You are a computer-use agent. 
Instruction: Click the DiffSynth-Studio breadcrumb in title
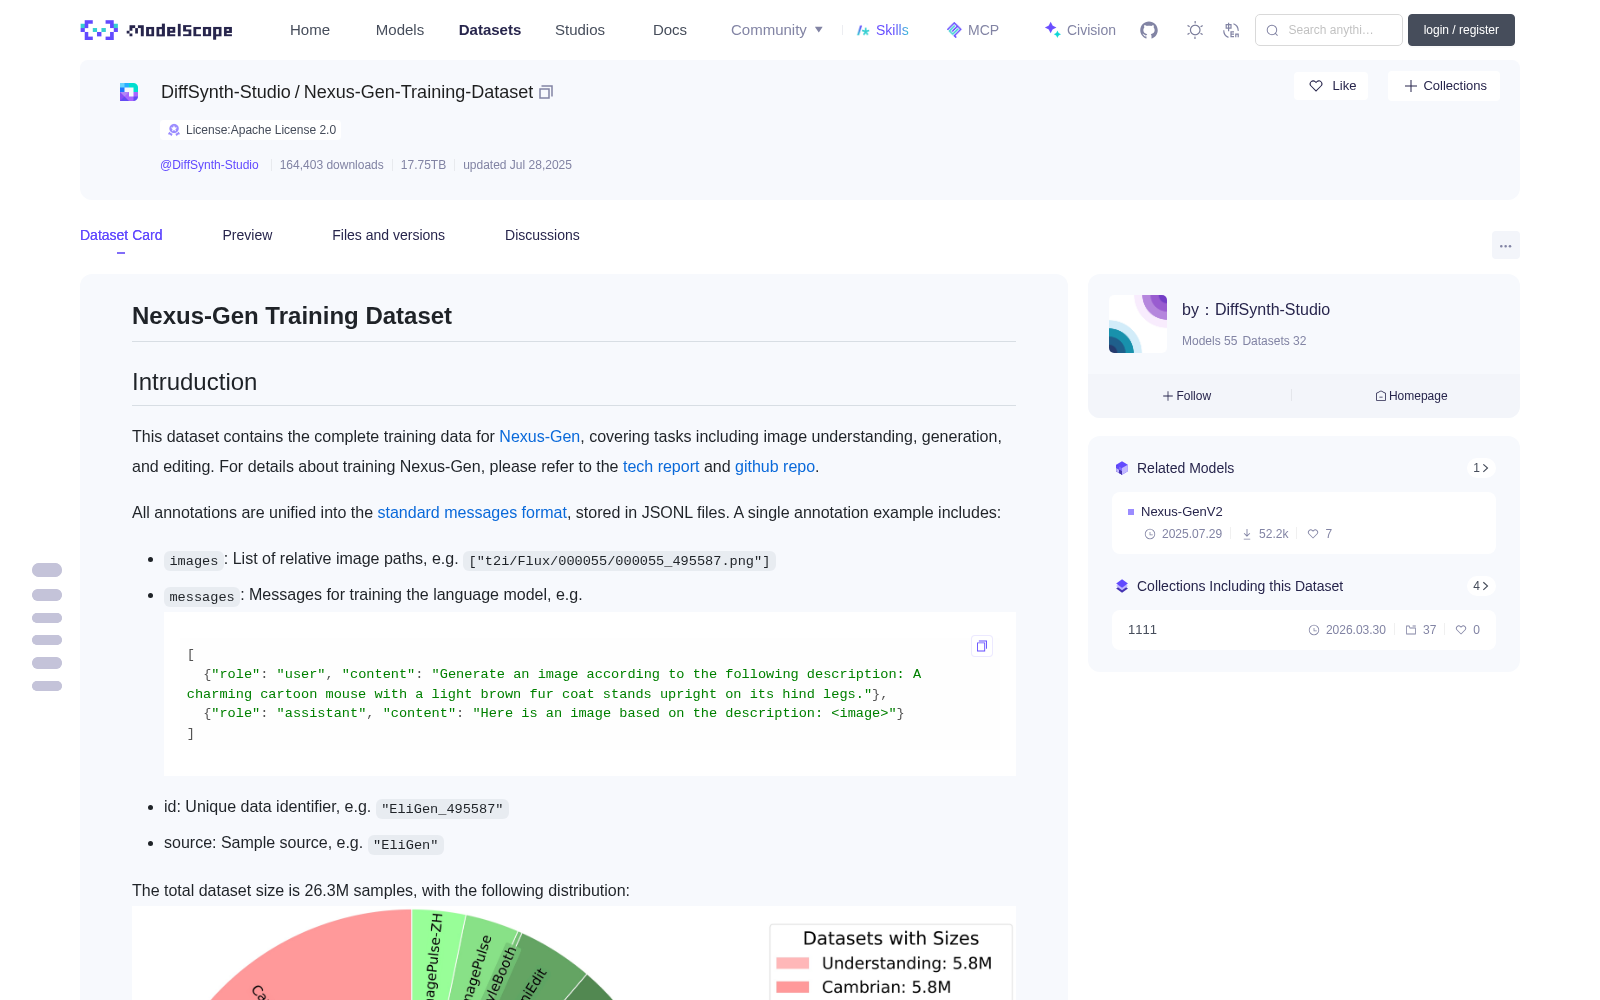tap(226, 92)
